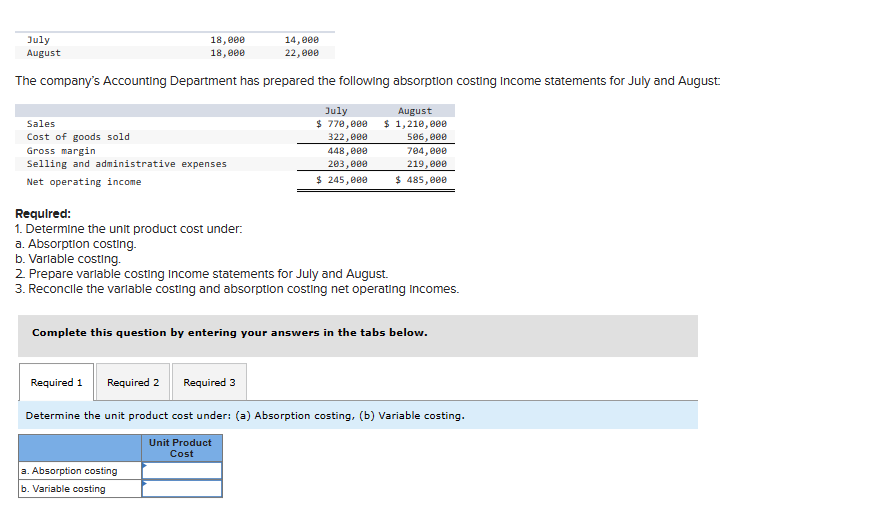Click July gross margin 448,000
The width and height of the screenshot is (872, 505).
point(347,151)
